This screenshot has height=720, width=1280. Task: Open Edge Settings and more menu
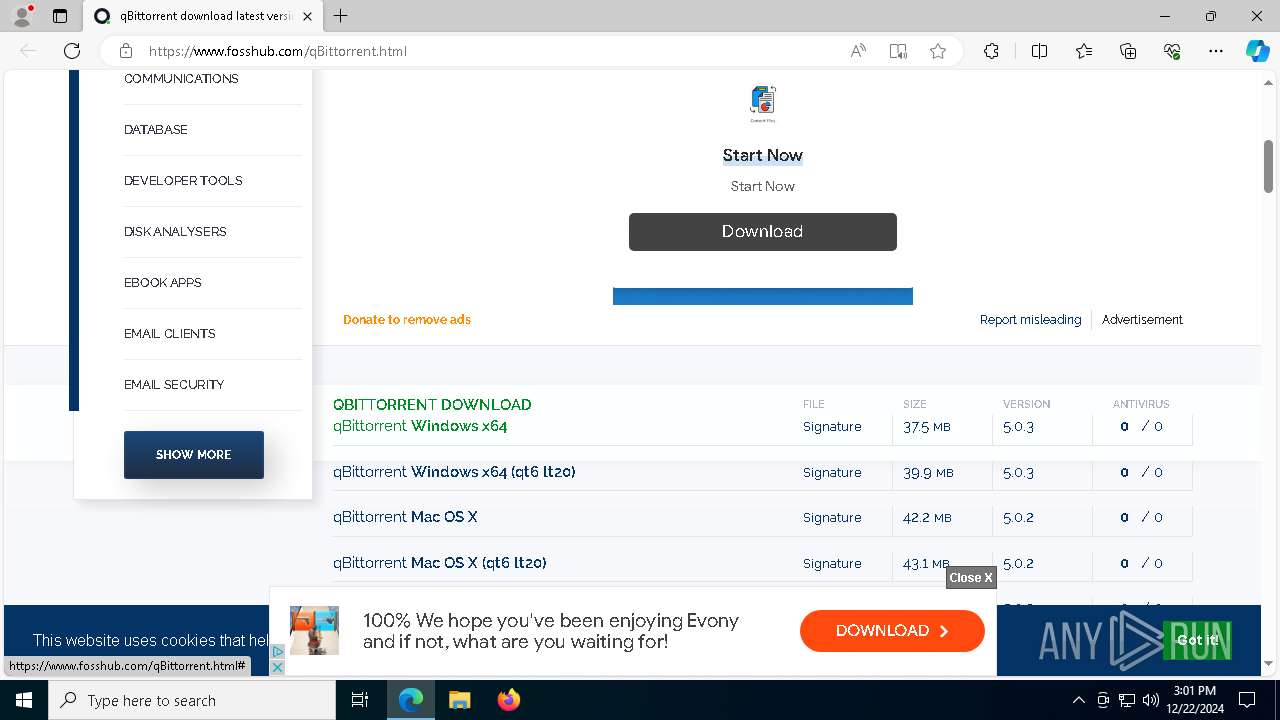click(1216, 51)
